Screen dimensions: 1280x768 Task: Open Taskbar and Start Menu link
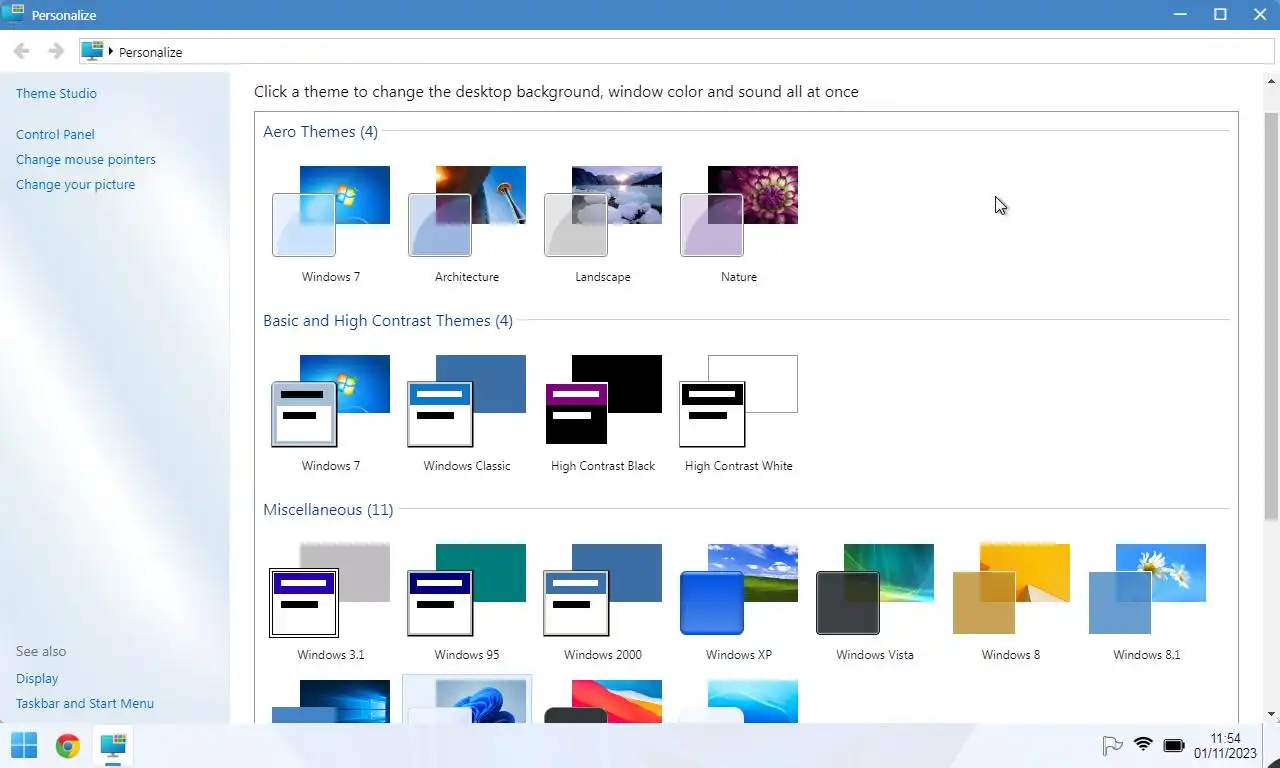[85, 703]
